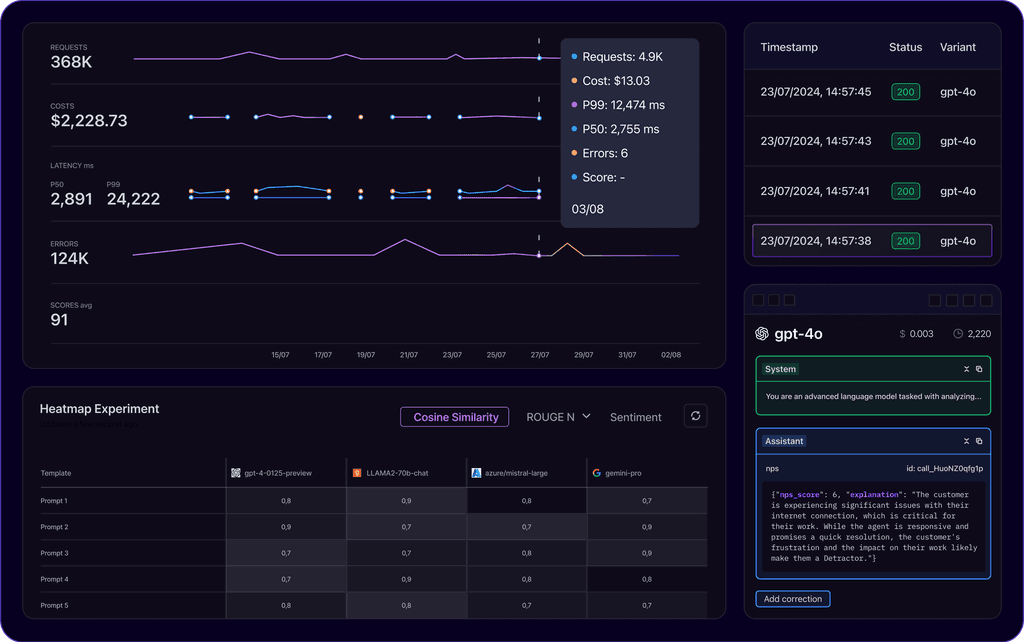Click the dollar icon next to 0.003 cost

902,333
